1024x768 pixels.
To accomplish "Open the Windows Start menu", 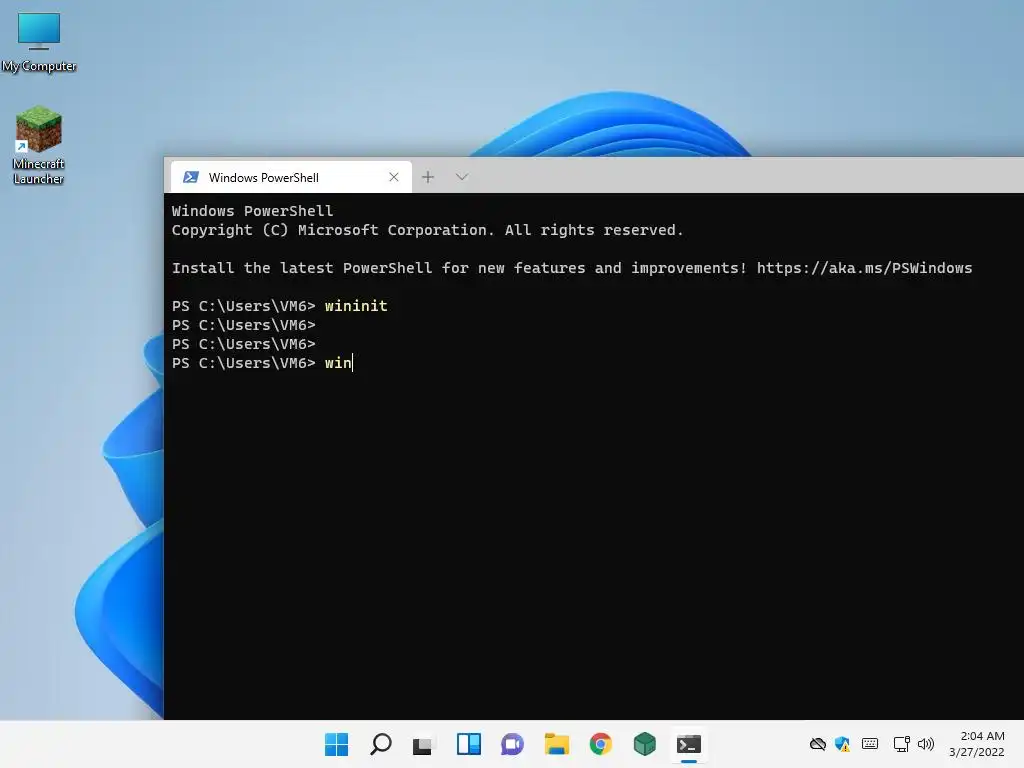I will click(x=336, y=744).
